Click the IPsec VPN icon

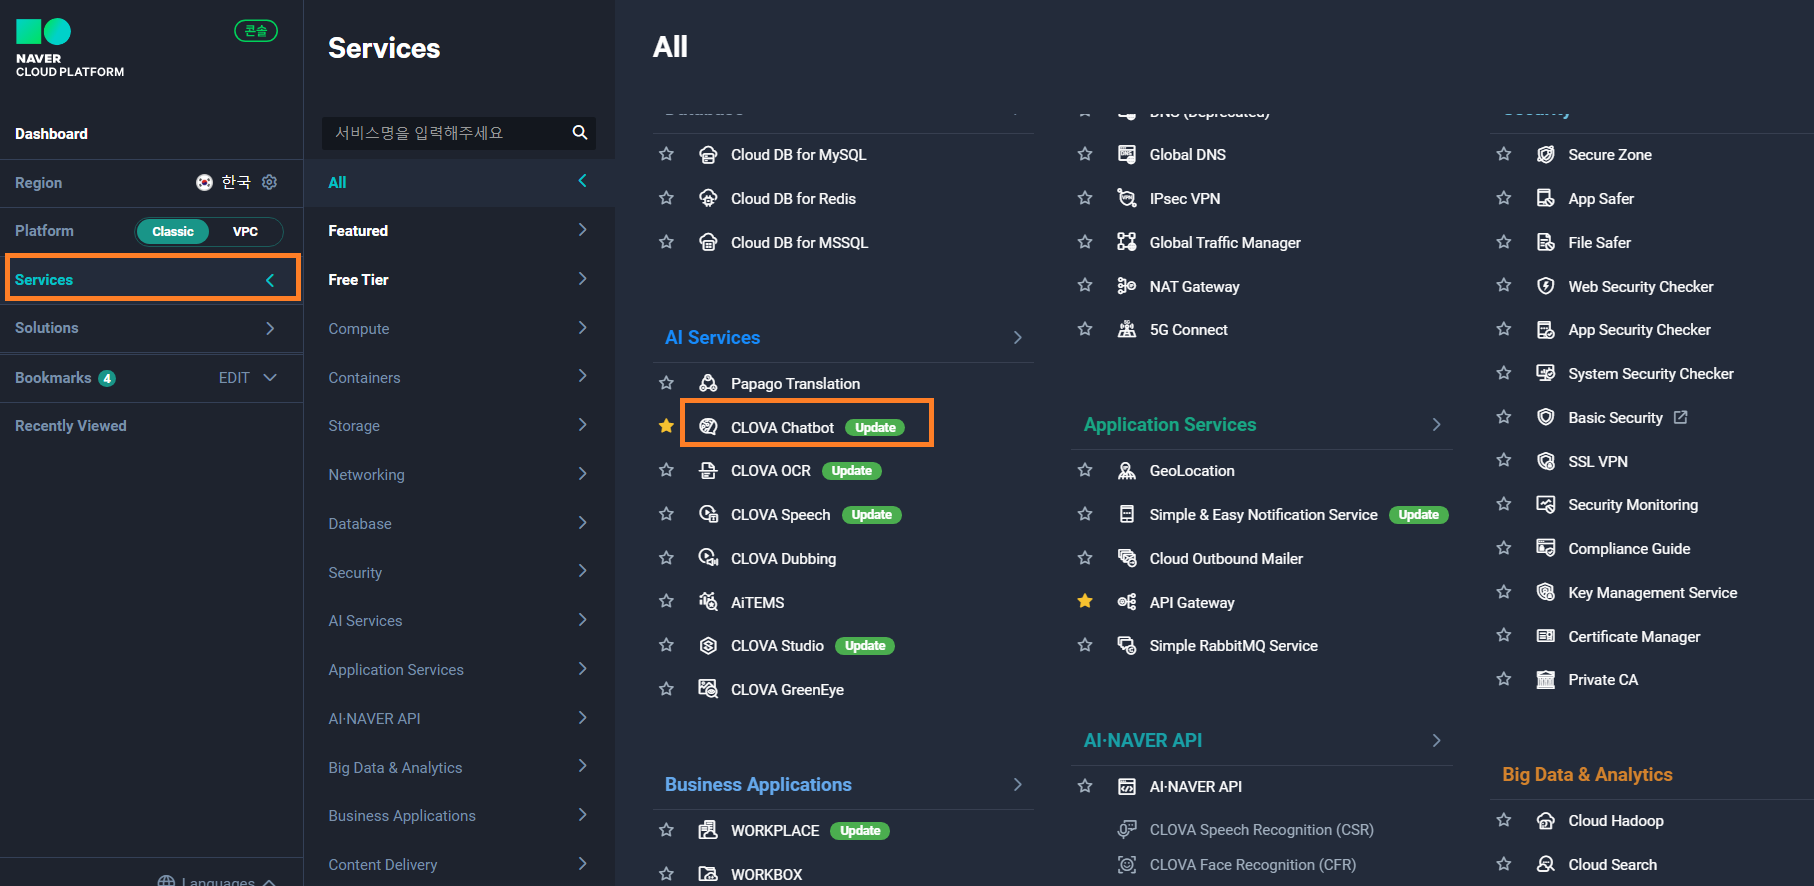pyautogui.click(x=1127, y=198)
